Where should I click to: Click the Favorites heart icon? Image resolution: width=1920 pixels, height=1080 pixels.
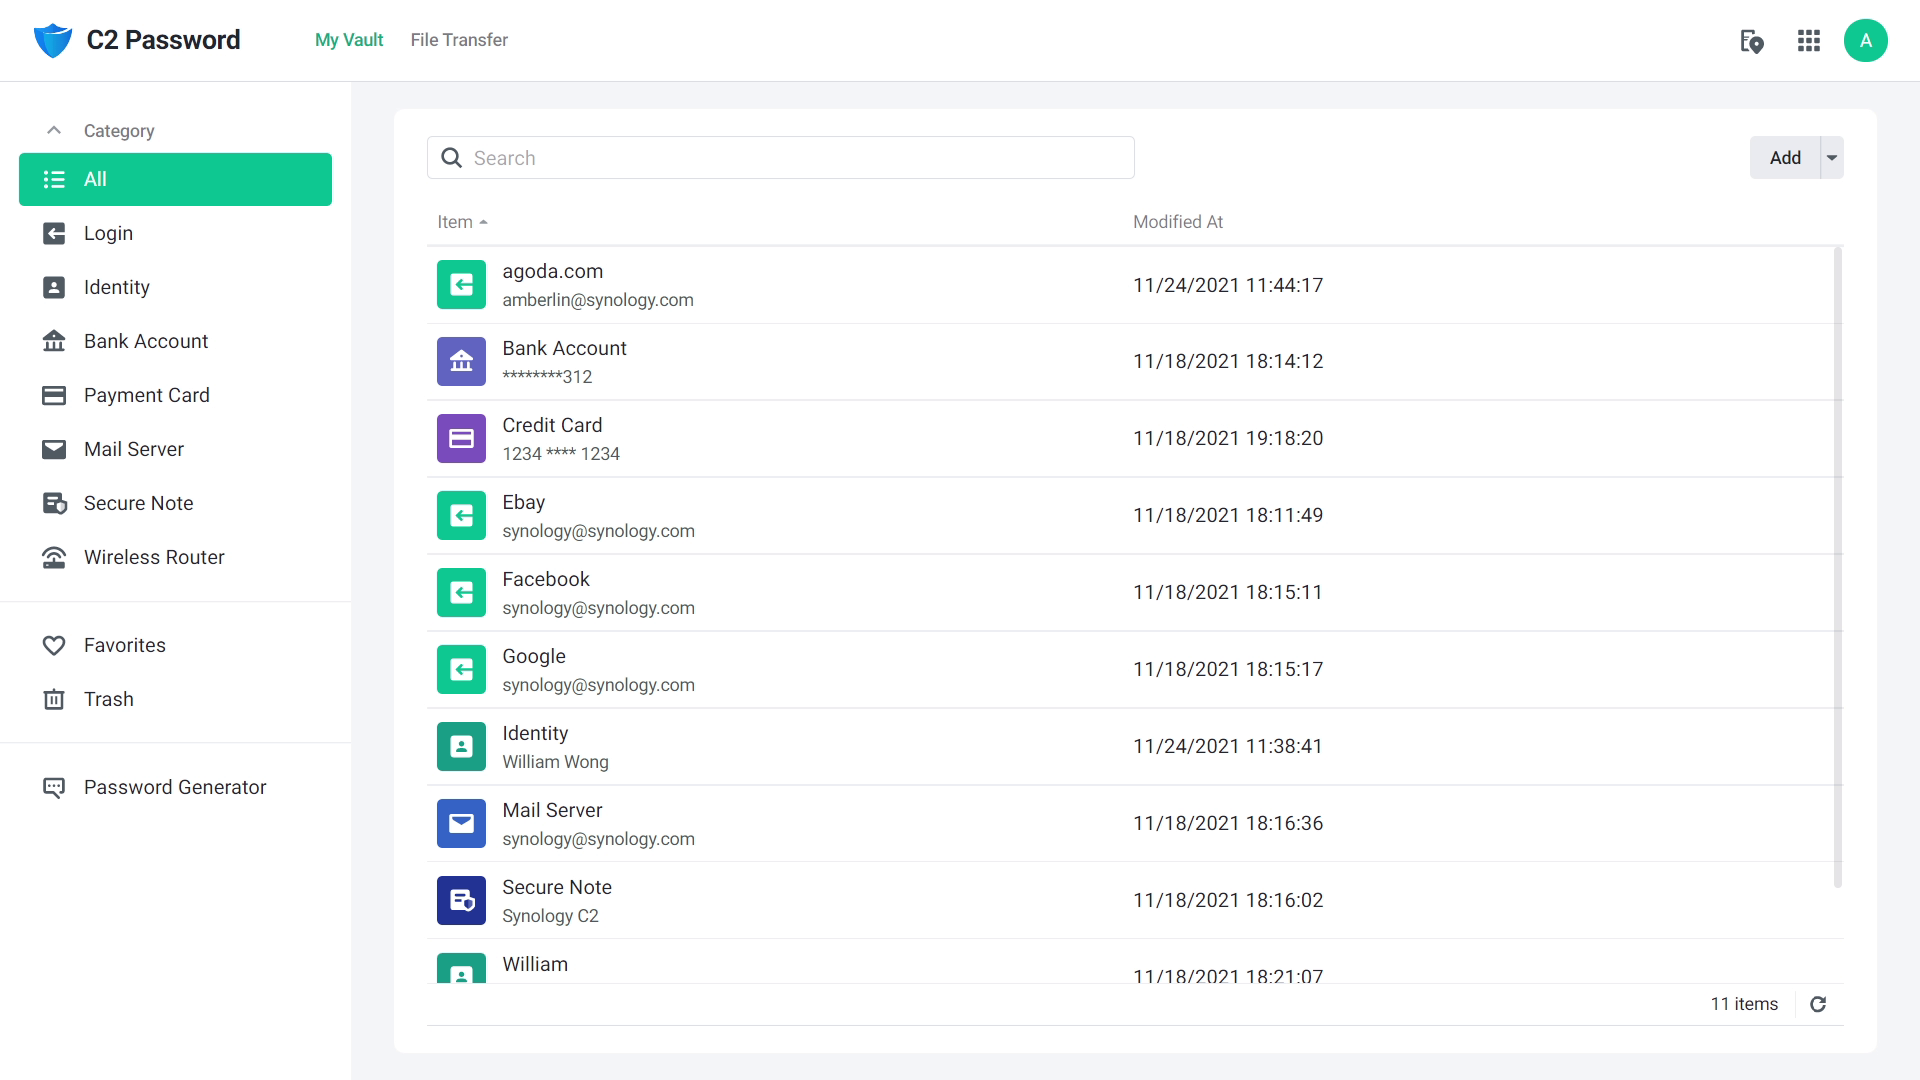(54, 645)
